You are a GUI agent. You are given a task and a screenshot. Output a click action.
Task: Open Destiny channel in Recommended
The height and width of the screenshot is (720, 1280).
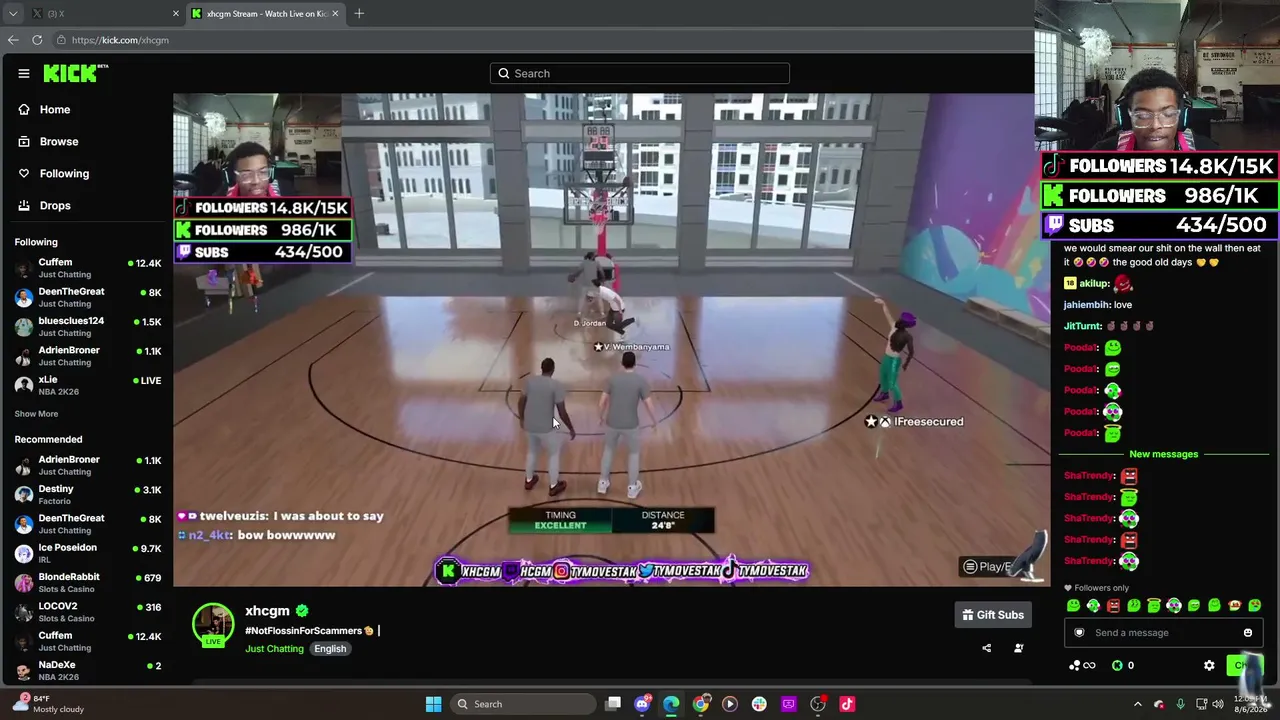87,494
